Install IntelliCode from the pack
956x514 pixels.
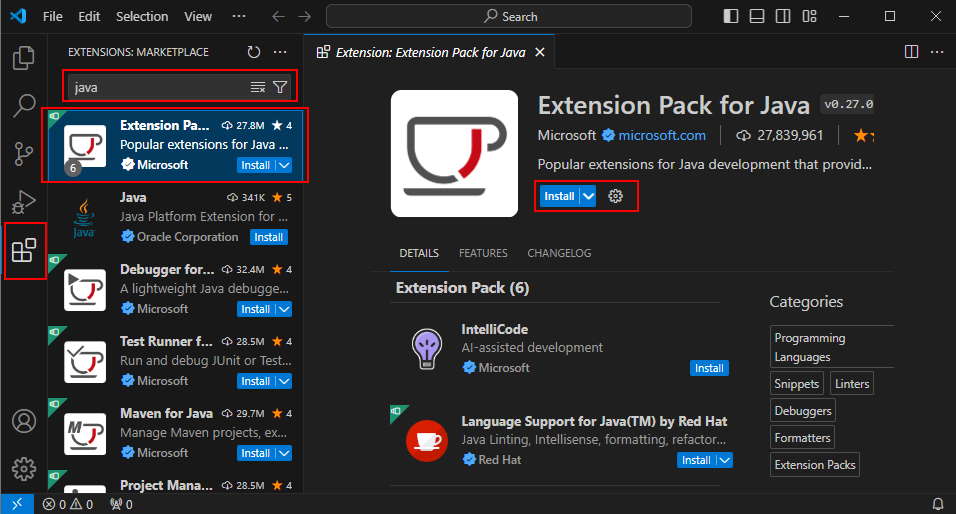click(x=709, y=368)
